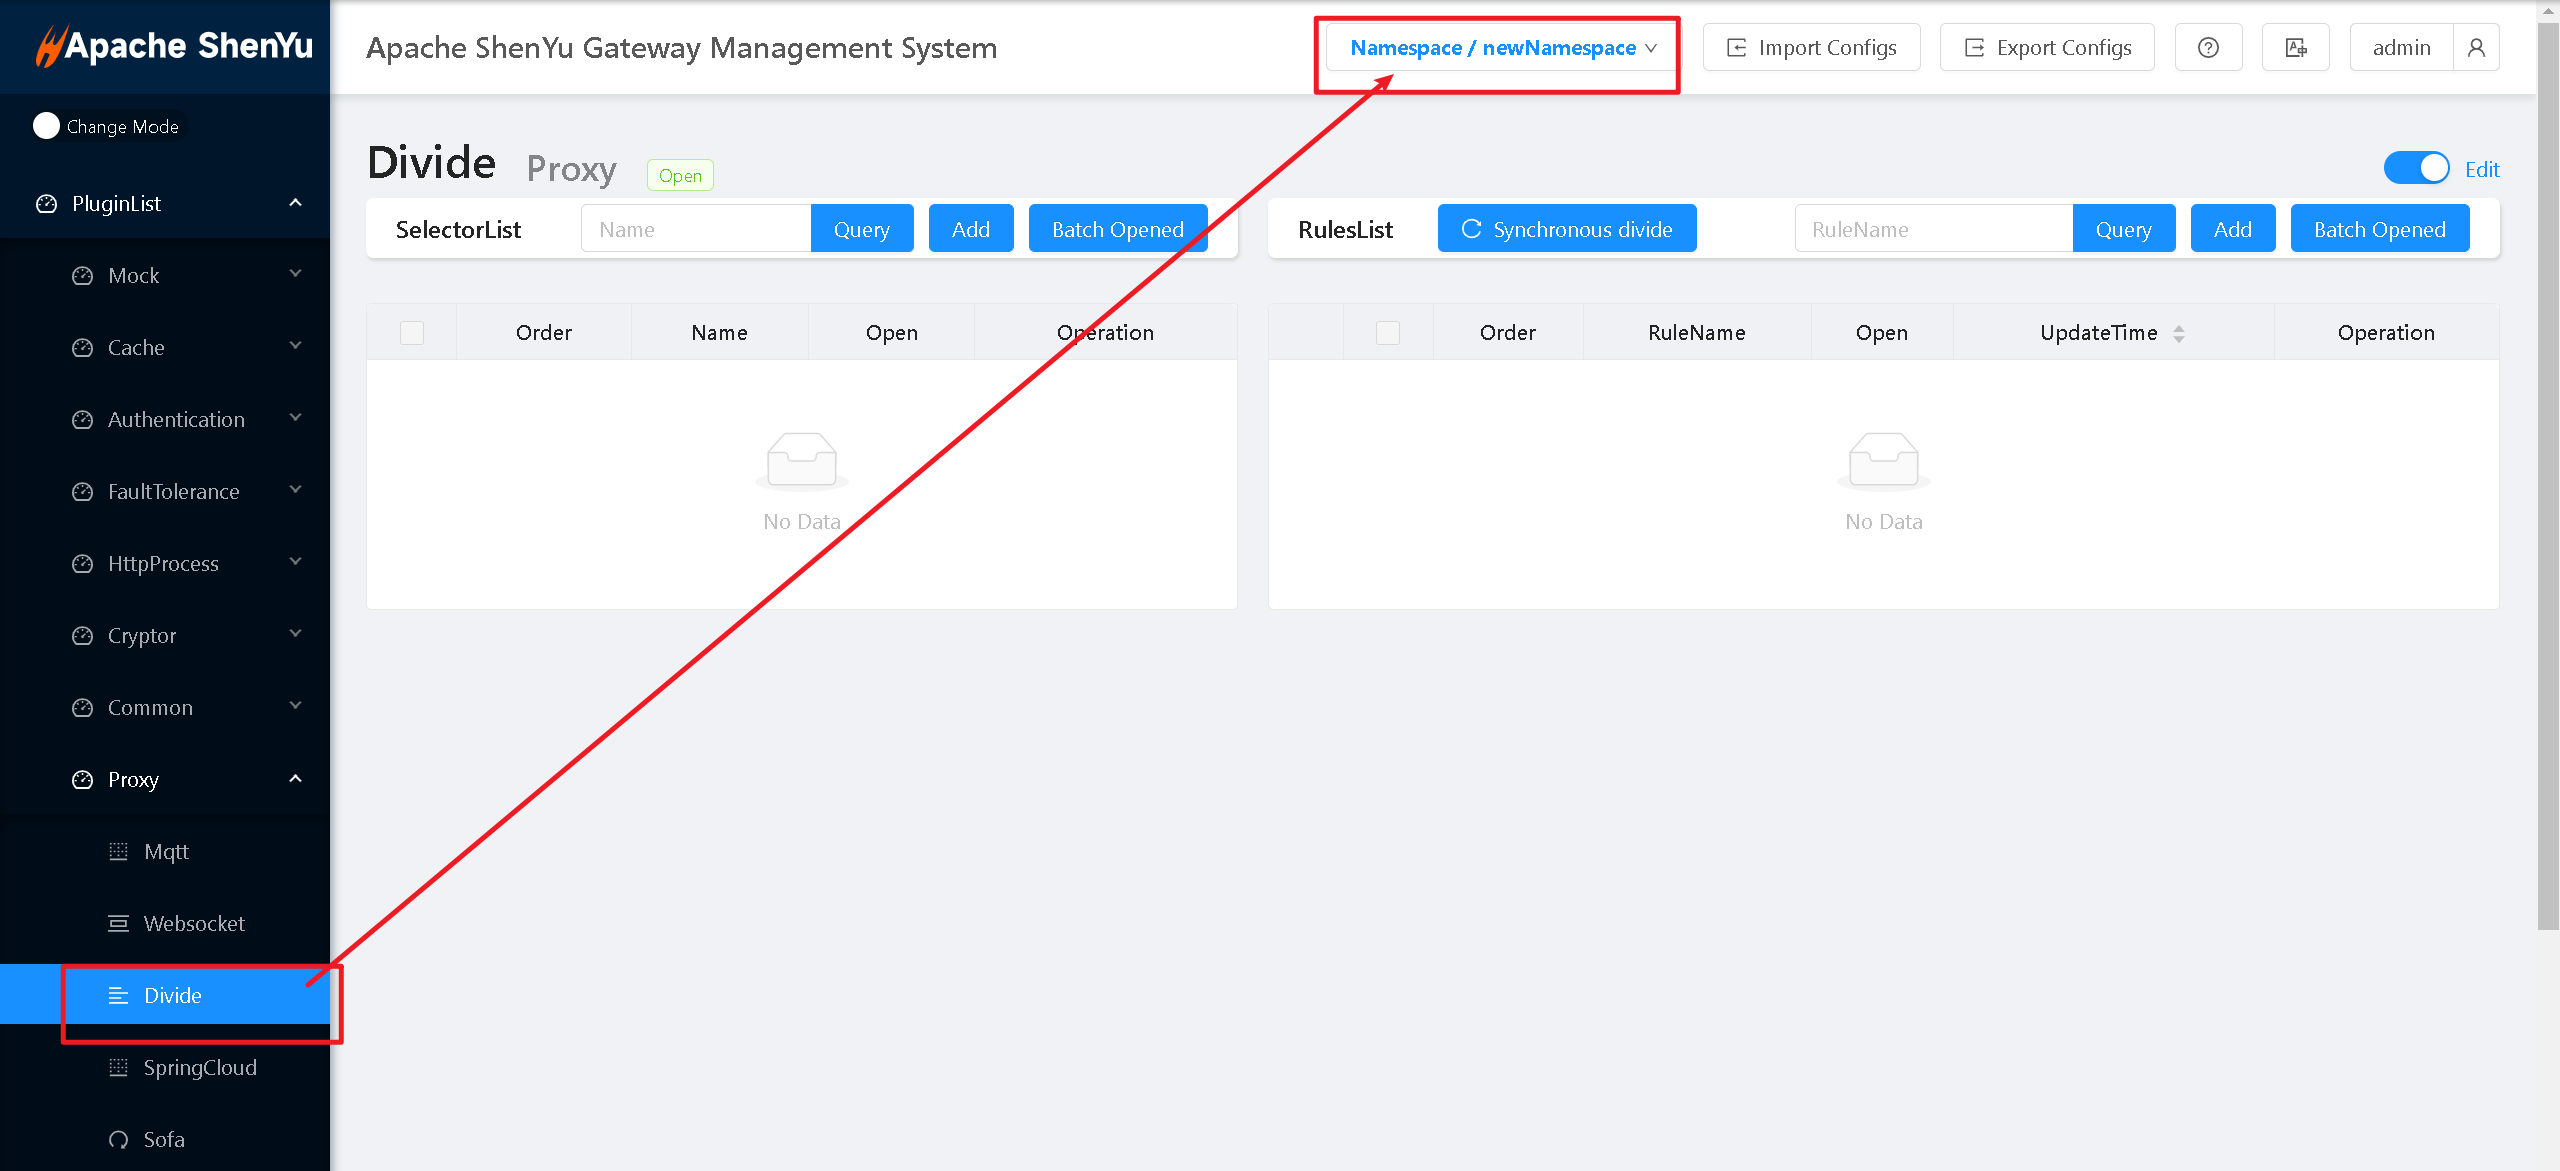This screenshot has width=2560, height=1171.
Task: Click the admin user profile icon
Action: 2476,48
